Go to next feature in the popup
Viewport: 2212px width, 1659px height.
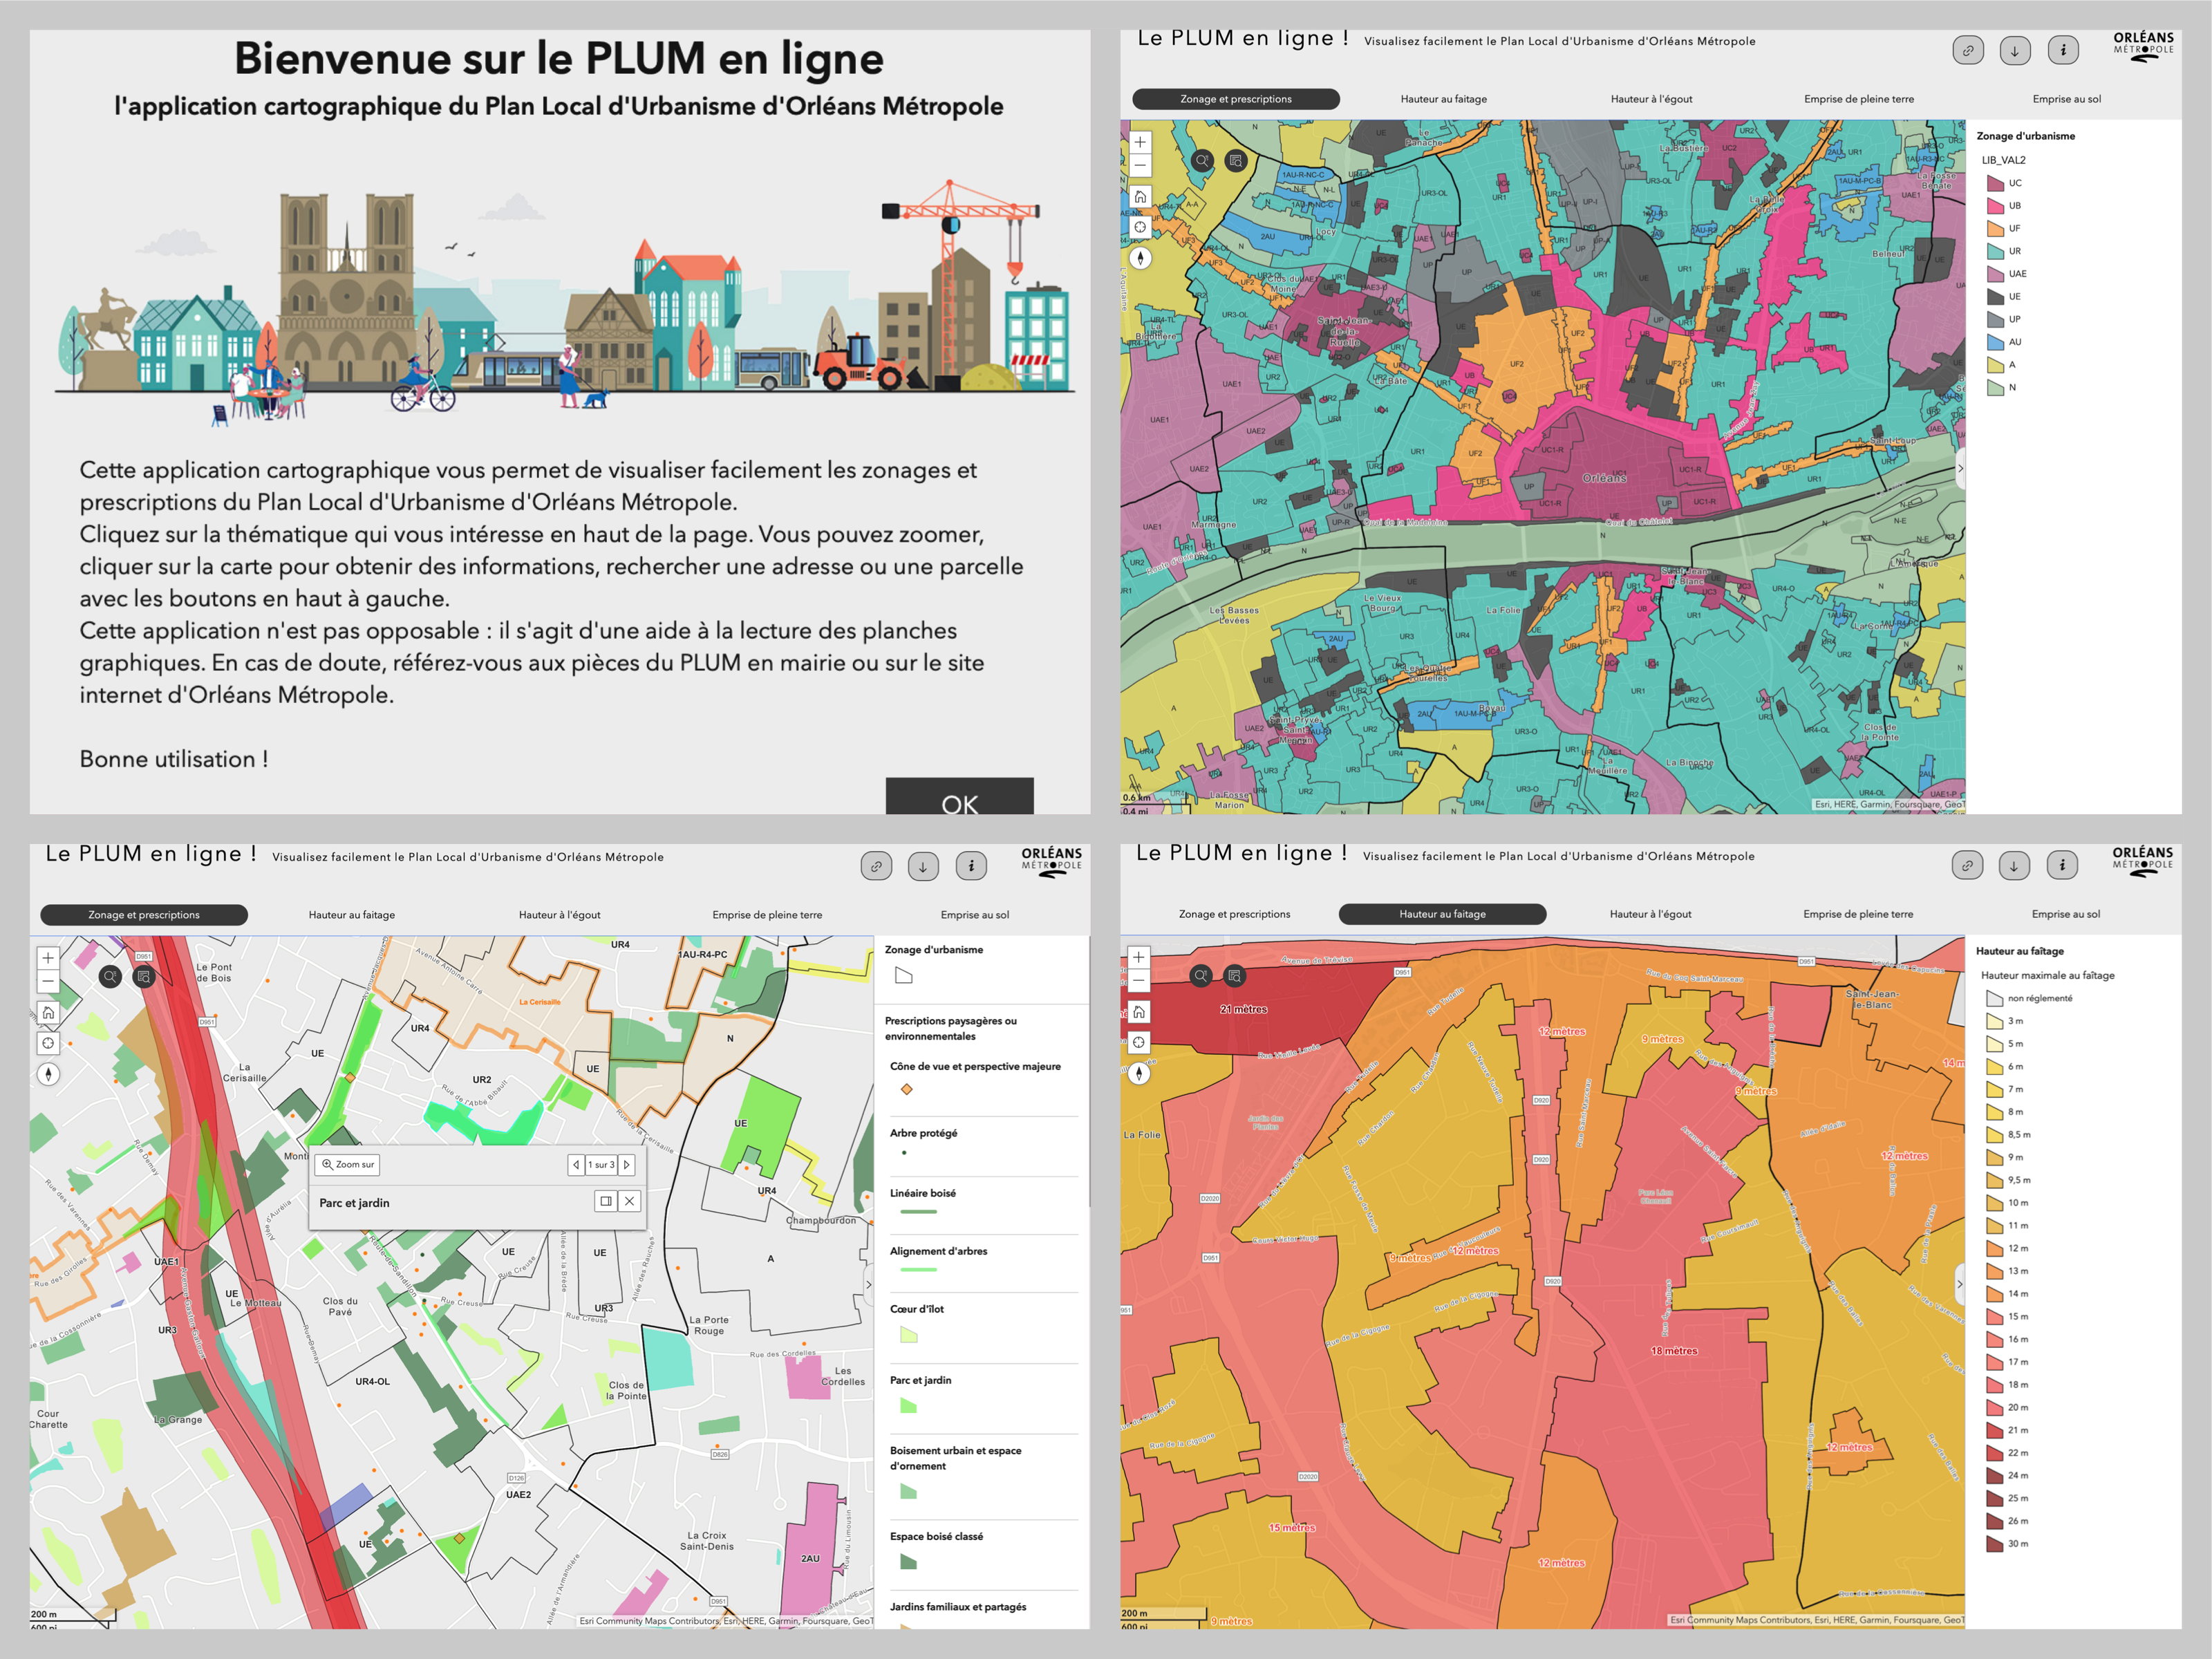pyautogui.click(x=627, y=1164)
